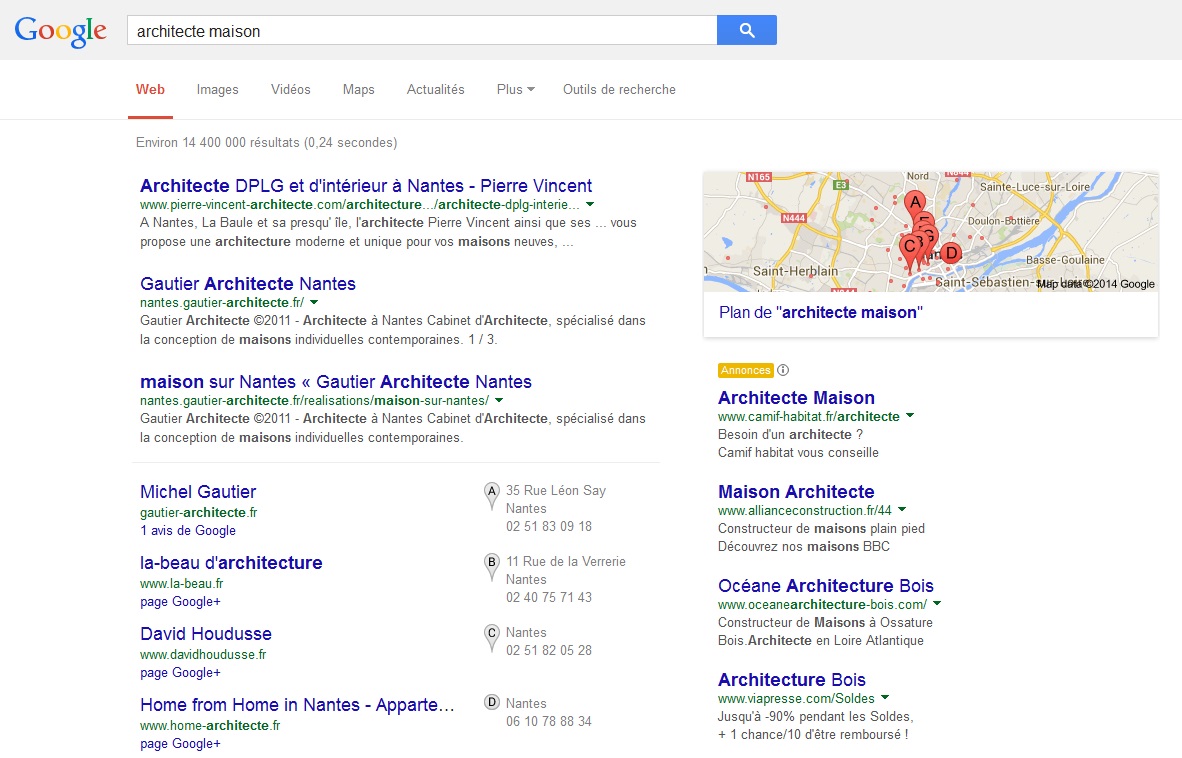Viewport: 1182px width, 758px height.
Task: Click map pin C next to David Houdusse
Action: pyautogui.click(x=491, y=636)
